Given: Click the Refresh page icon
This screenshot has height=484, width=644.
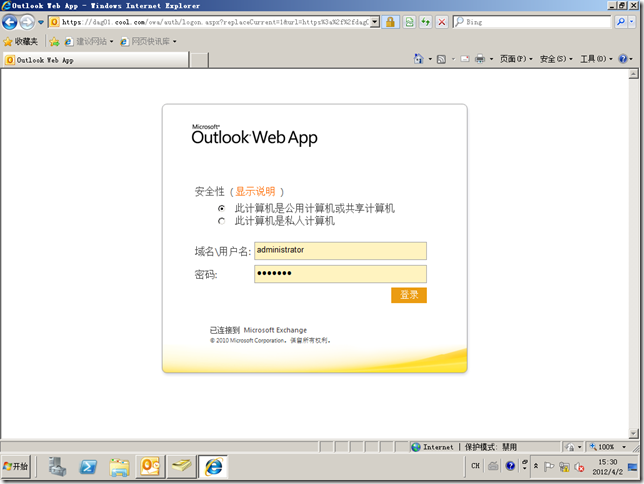Looking at the screenshot, I should point(425,21).
